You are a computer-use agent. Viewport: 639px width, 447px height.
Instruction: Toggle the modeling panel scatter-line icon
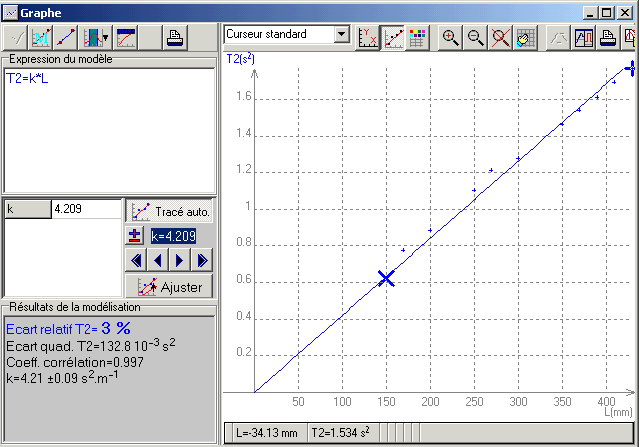click(x=393, y=38)
